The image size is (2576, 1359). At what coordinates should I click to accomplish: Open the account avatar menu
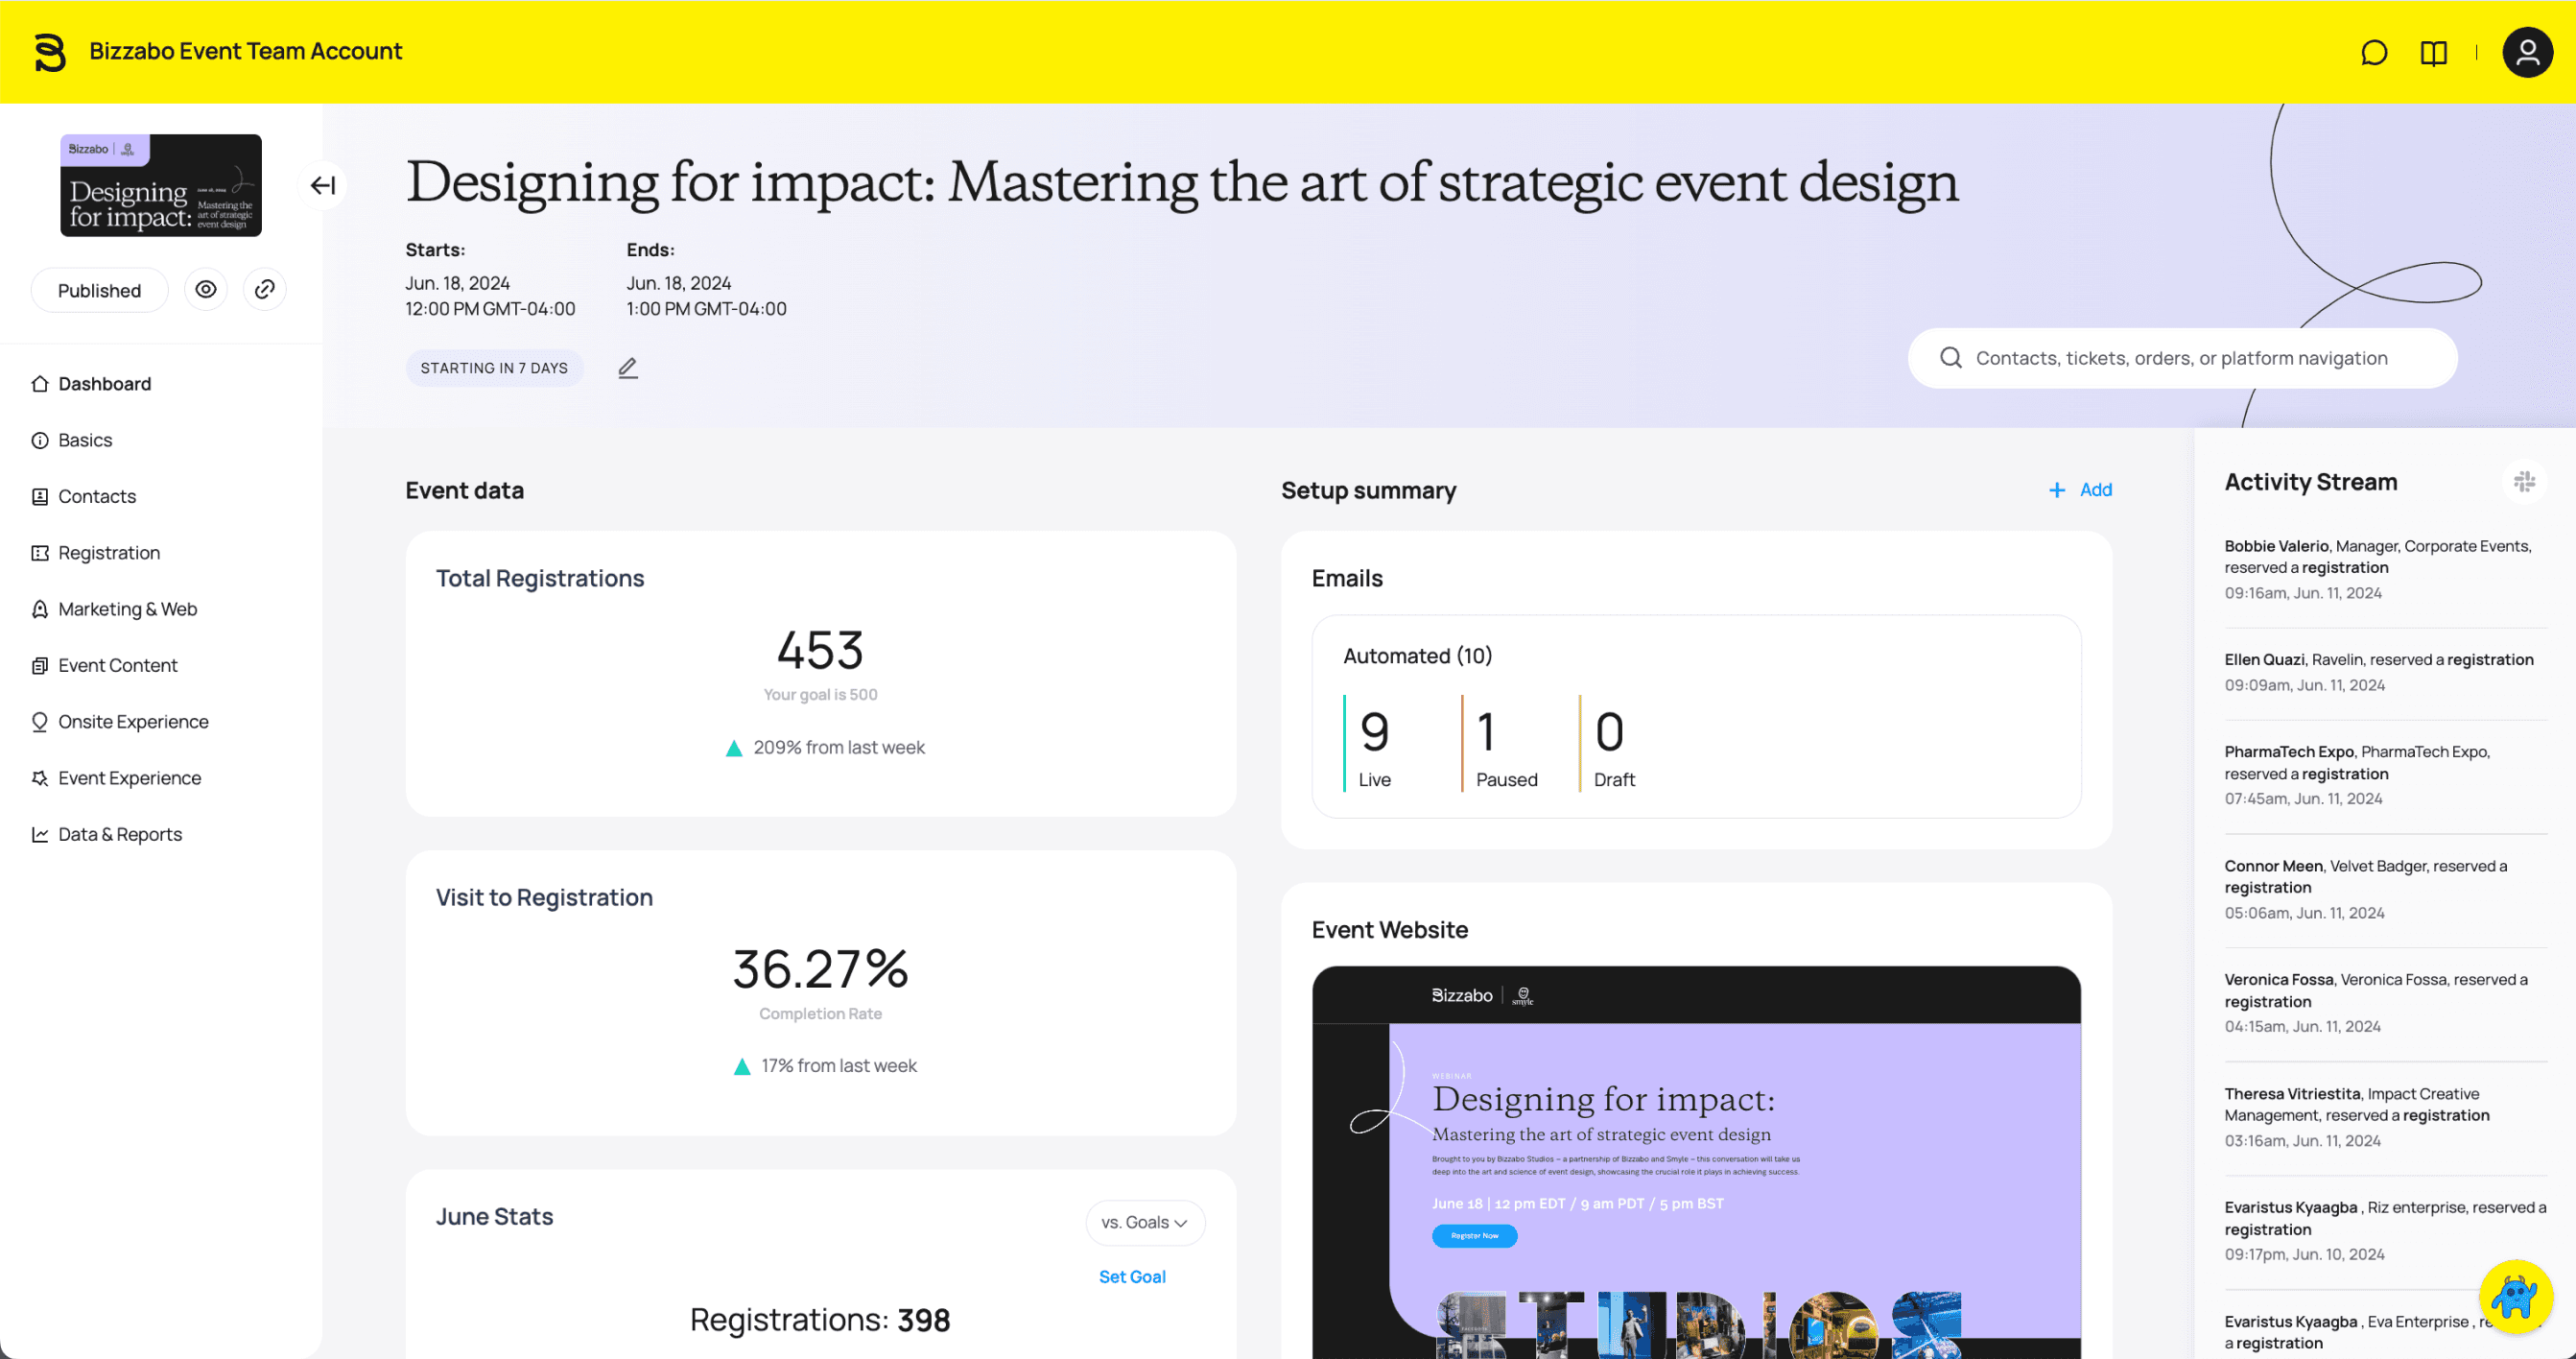pos(2527,52)
